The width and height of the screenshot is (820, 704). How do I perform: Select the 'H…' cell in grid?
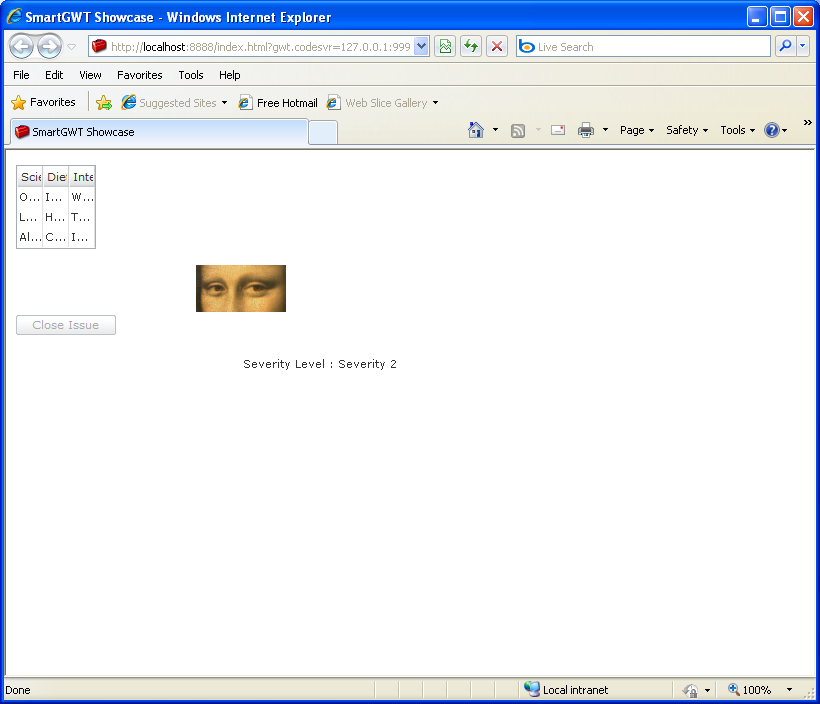56,217
